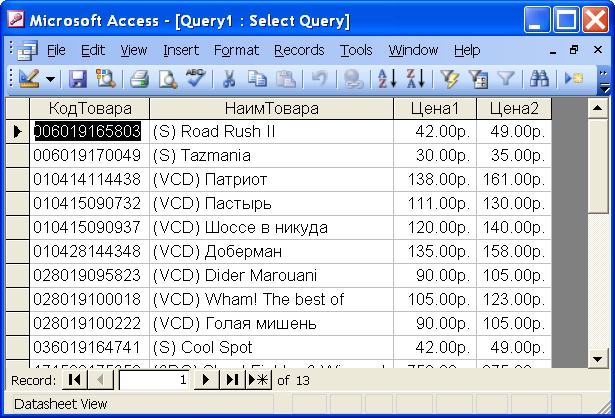Image resolution: width=615 pixels, height=418 pixels.
Task: Click price cell "138.00р."
Action: (x=435, y=180)
